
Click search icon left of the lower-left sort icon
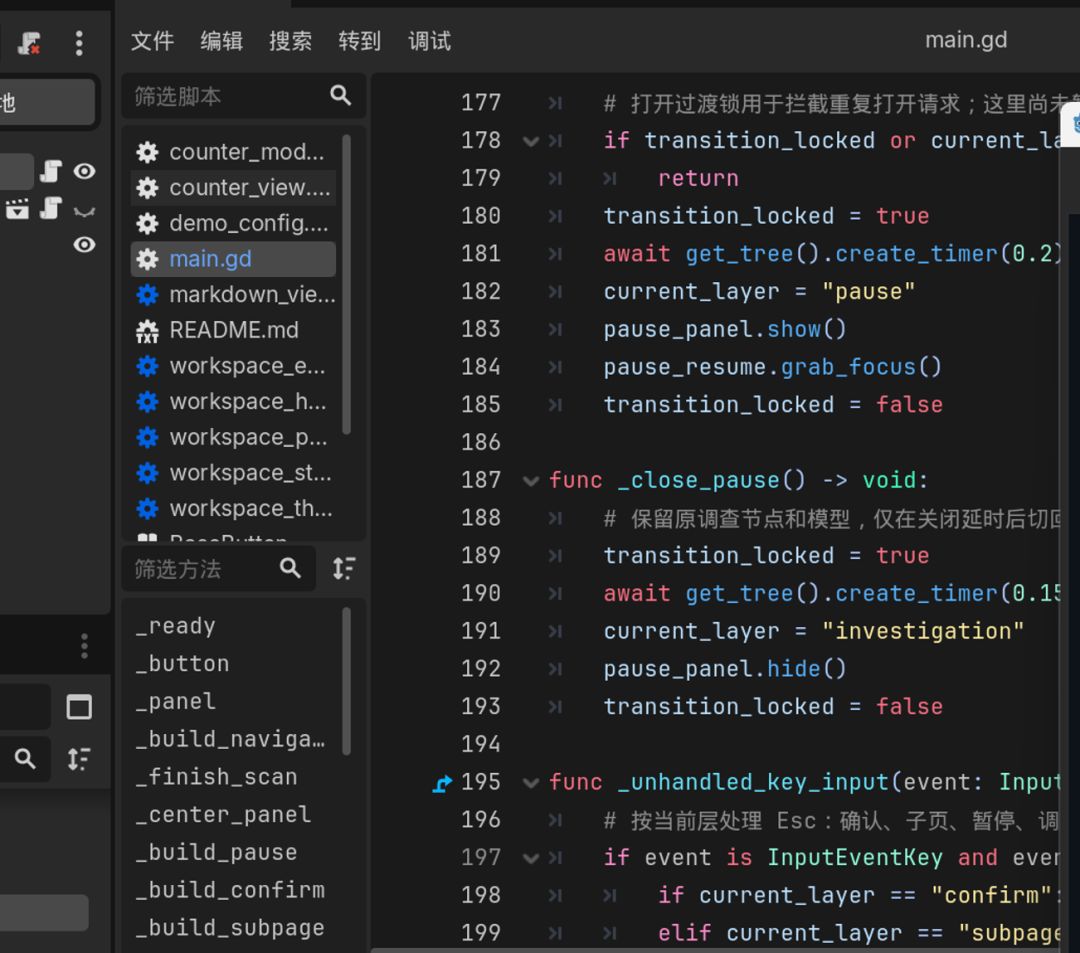click(x=25, y=759)
